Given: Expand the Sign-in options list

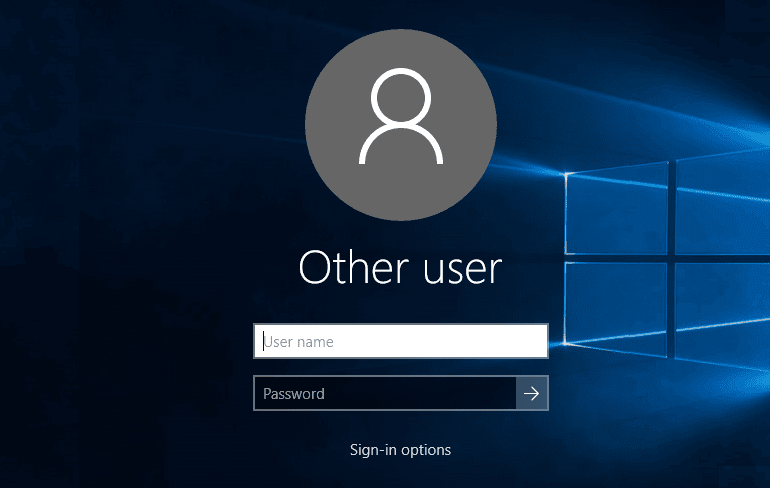Looking at the screenshot, I should pos(400,450).
